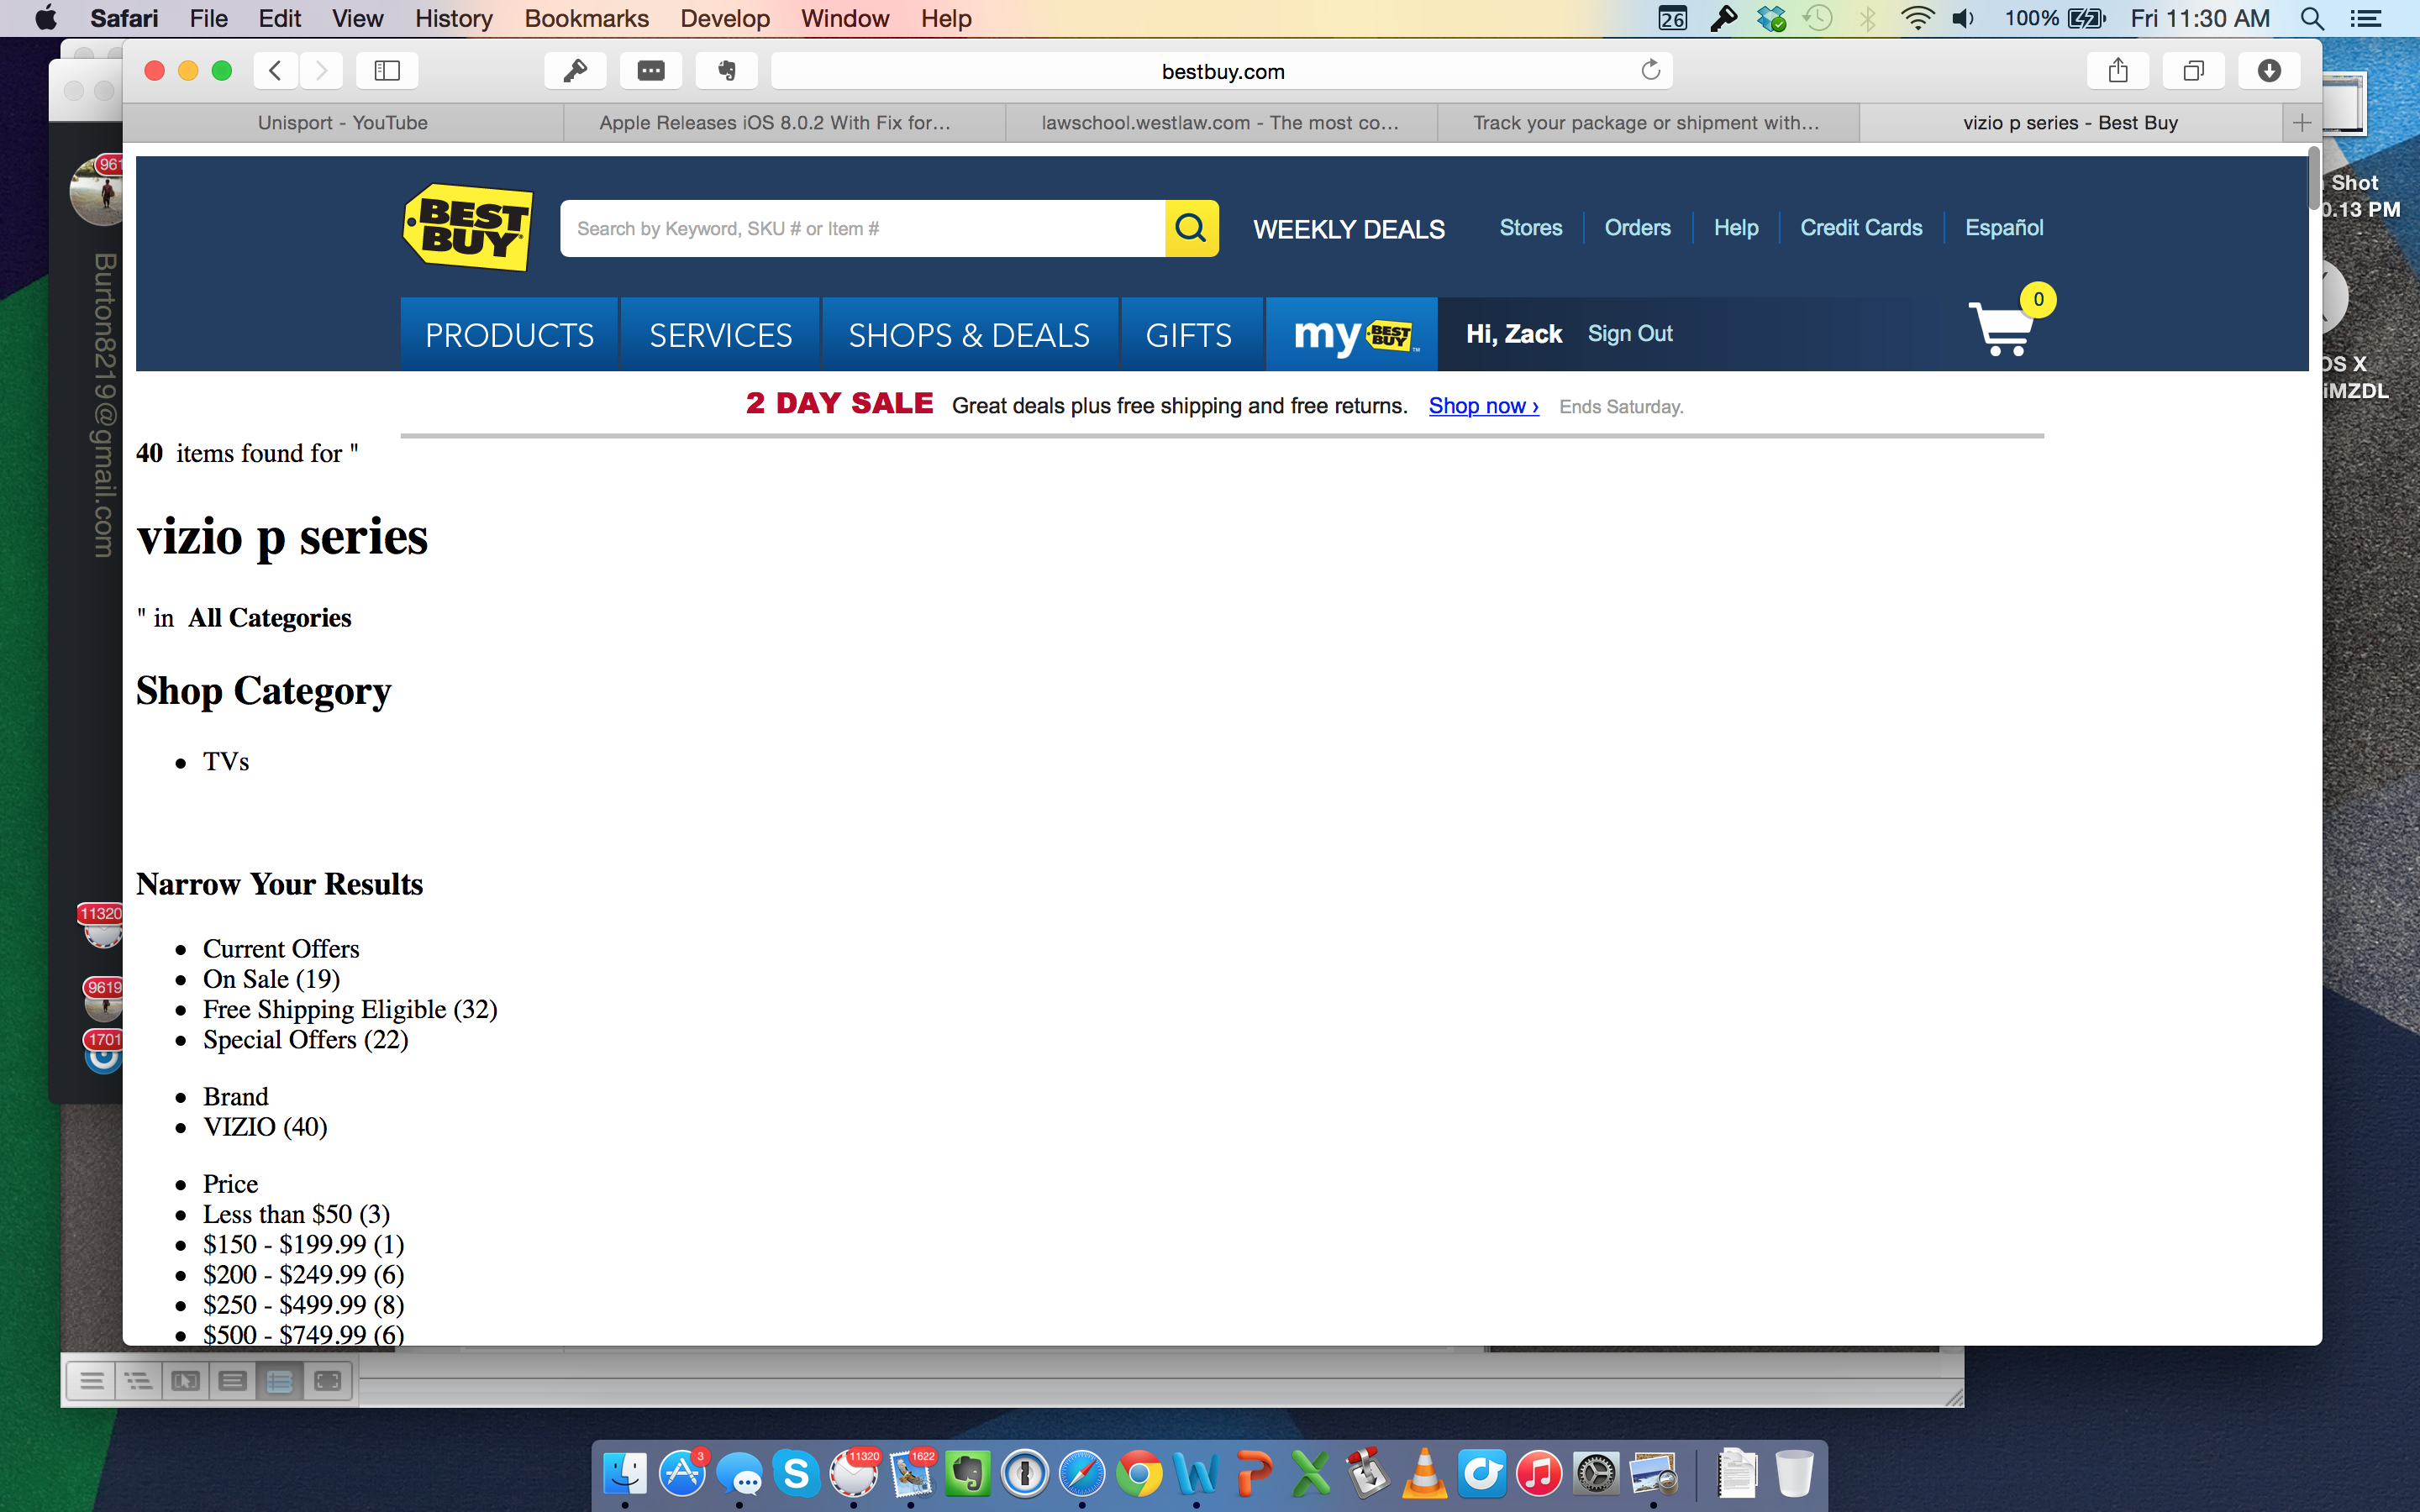Image resolution: width=2420 pixels, height=1512 pixels.
Task: Launch Google Chrome from the Dock
Action: [1139, 1473]
